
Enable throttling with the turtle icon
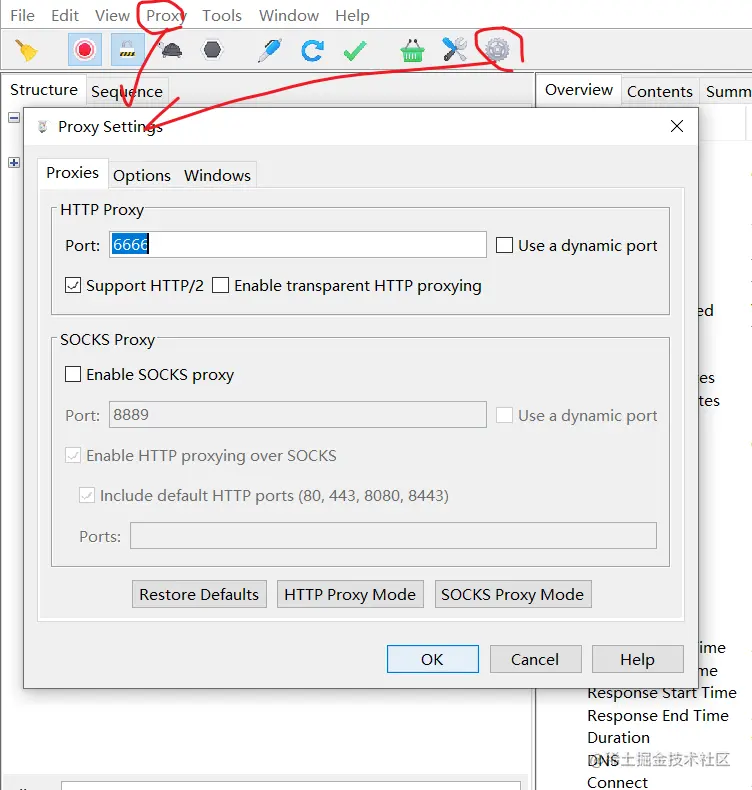pyautogui.click(x=171, y=50)
